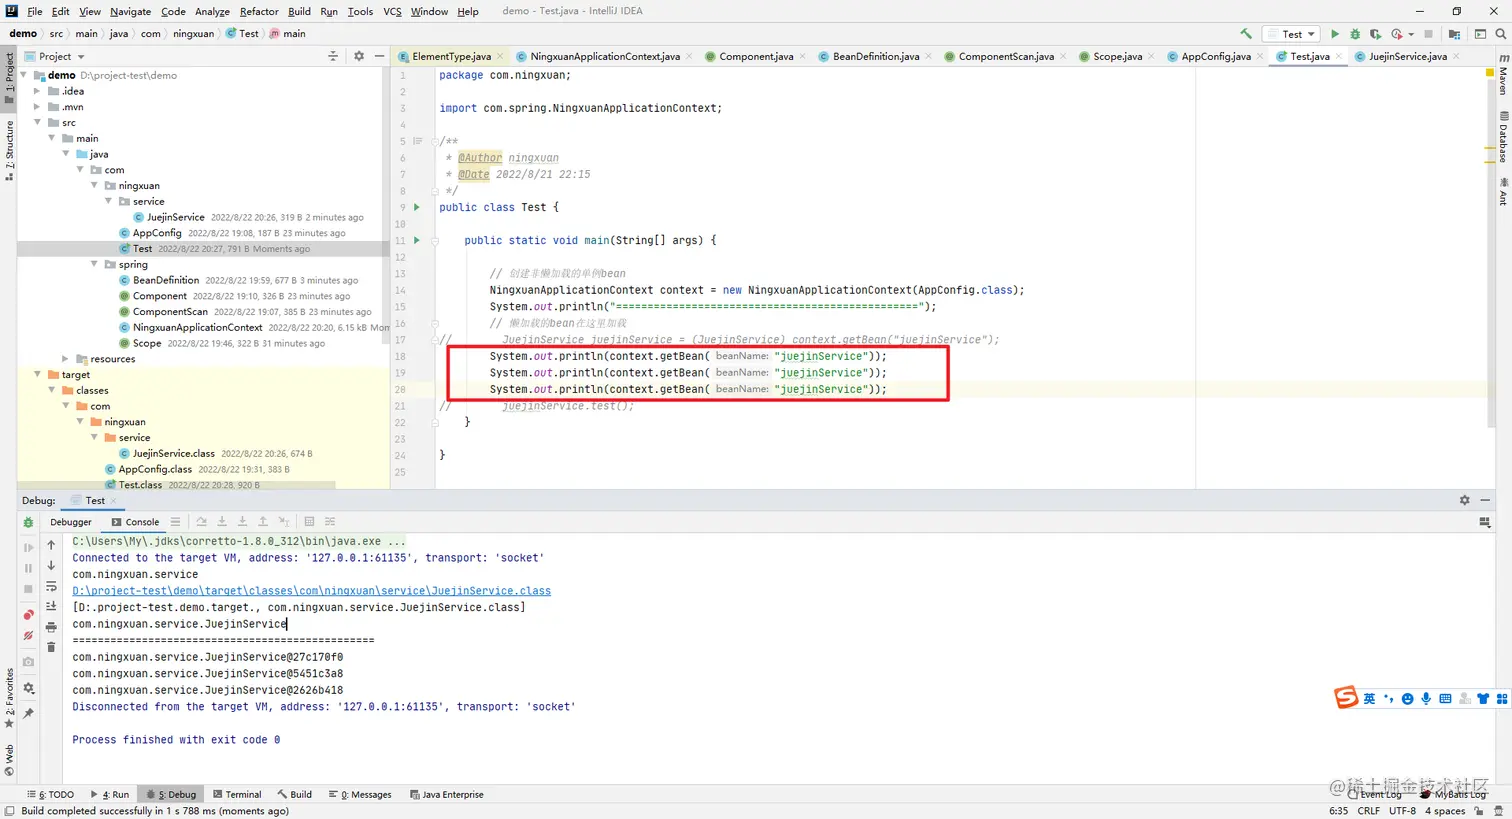Collapse the demo root node
The width and height of the screenshot is (1512, 819).
(24, 75)
